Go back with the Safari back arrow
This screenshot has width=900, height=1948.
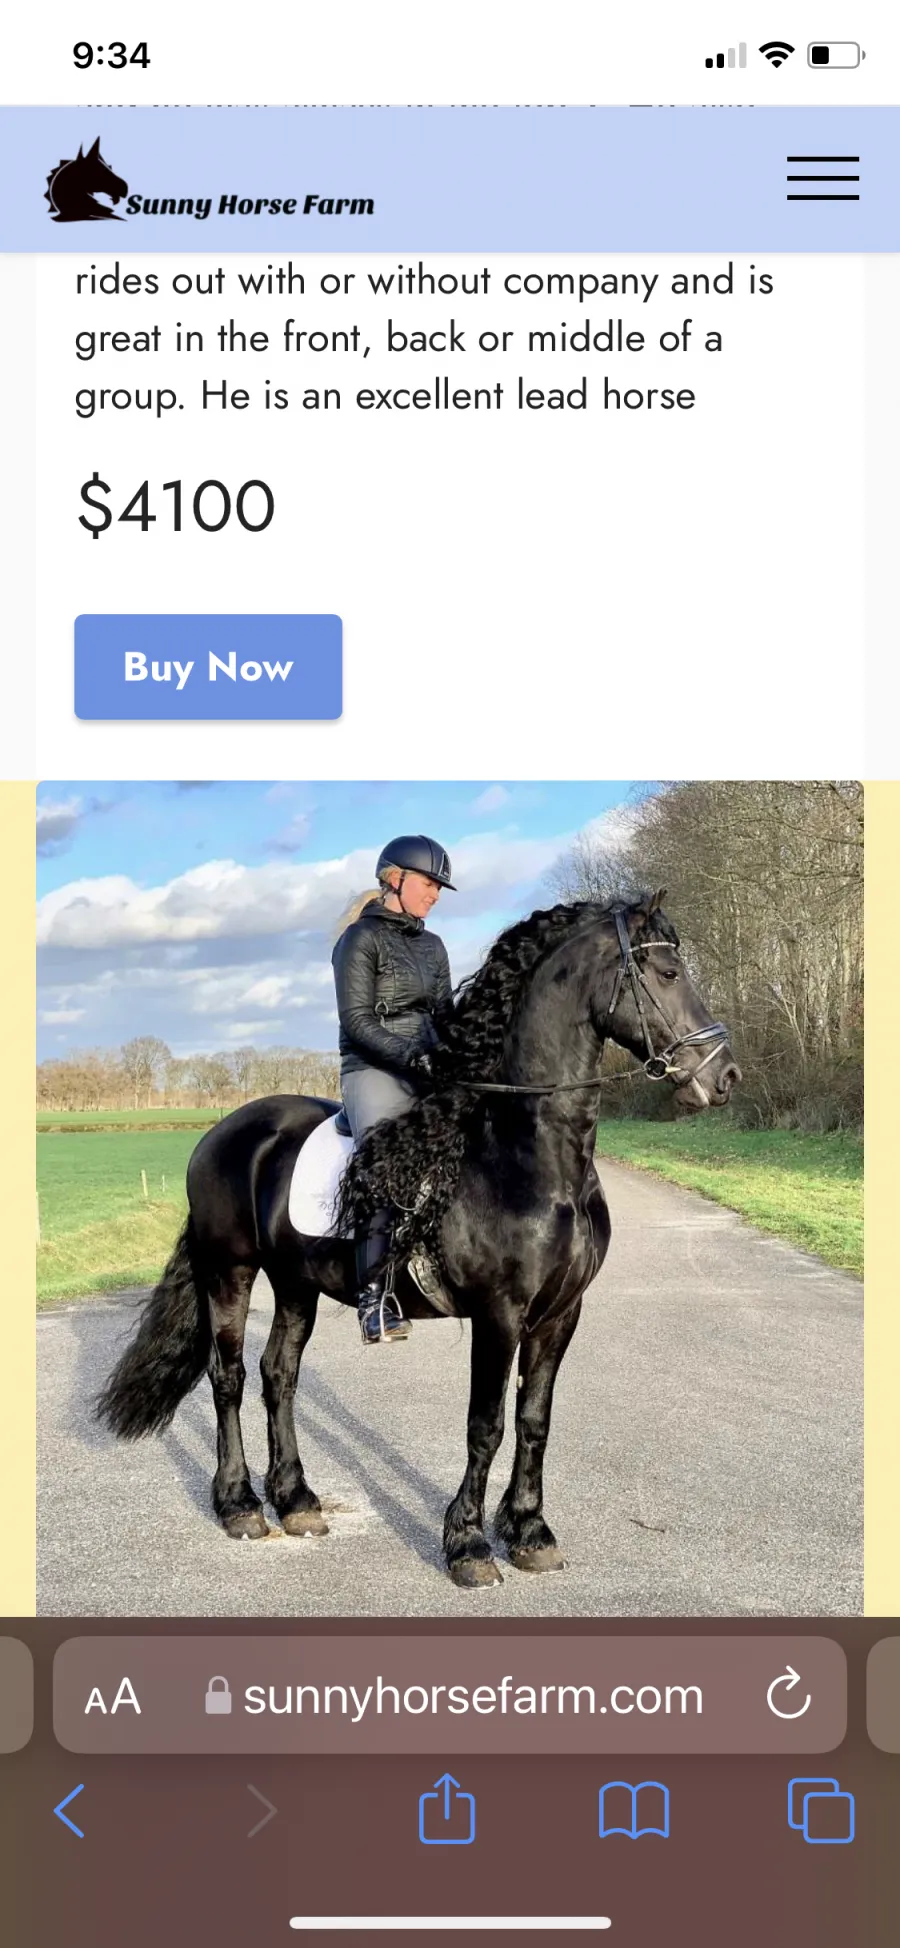pyautogui.click(x=69, y=1811)
